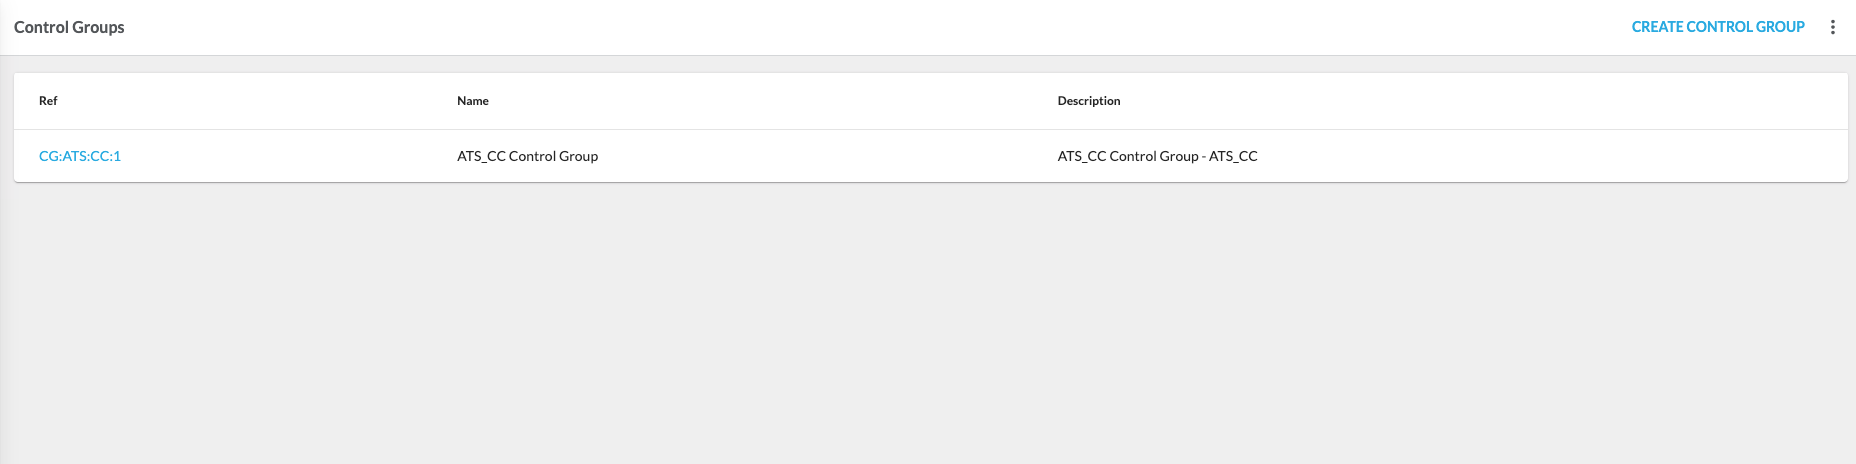Open the CG:ATS:CC:1 control group link

(x=80, y=156)
